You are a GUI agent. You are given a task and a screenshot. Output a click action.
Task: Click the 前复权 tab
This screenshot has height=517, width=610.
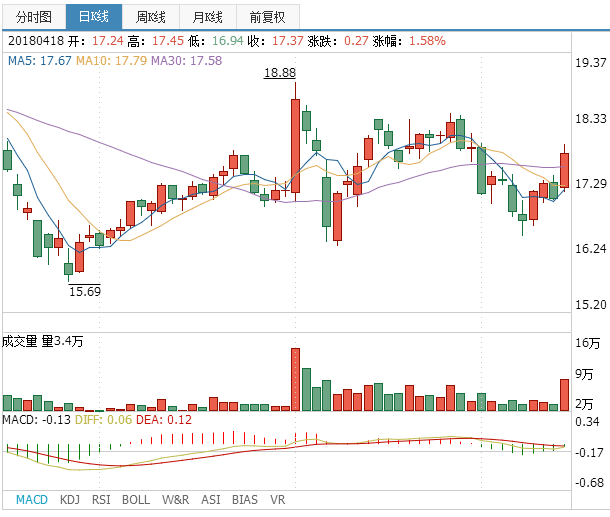[x=268, y=17]
